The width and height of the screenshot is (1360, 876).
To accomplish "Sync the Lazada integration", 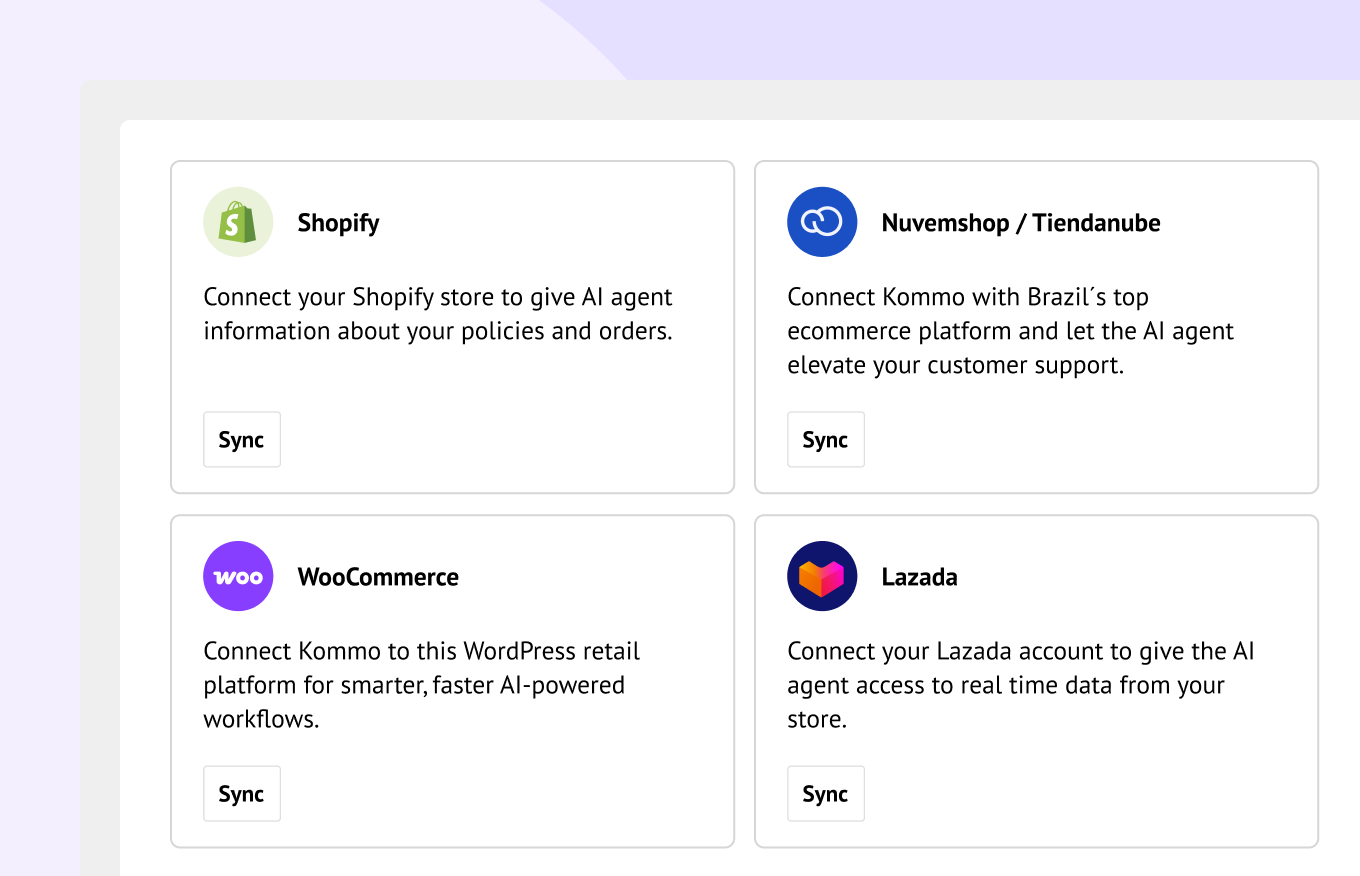I will pos(826,794).
